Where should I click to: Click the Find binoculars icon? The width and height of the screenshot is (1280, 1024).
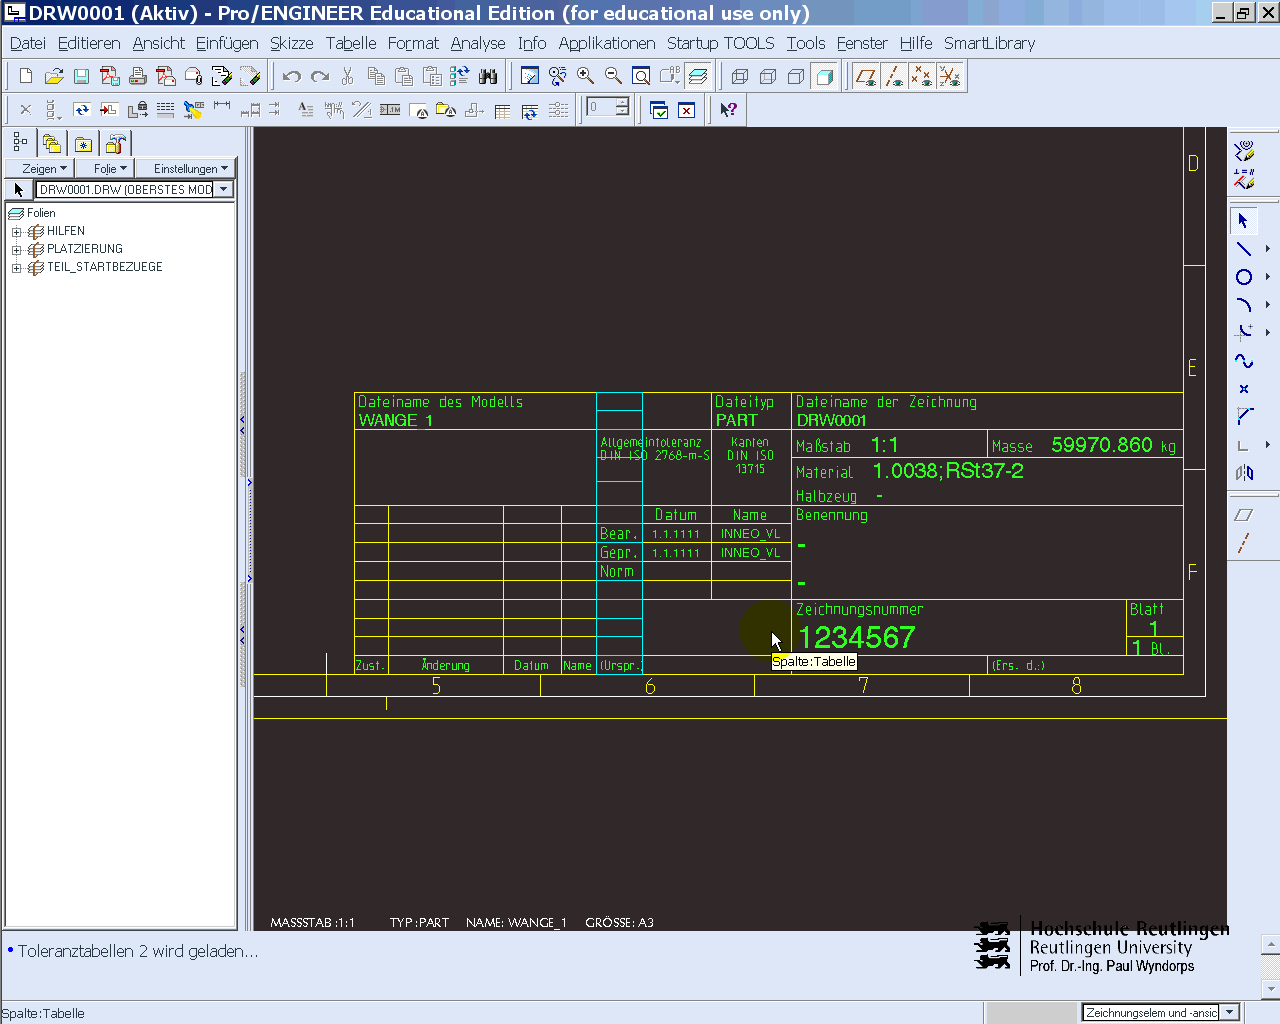tap(488, 76)
